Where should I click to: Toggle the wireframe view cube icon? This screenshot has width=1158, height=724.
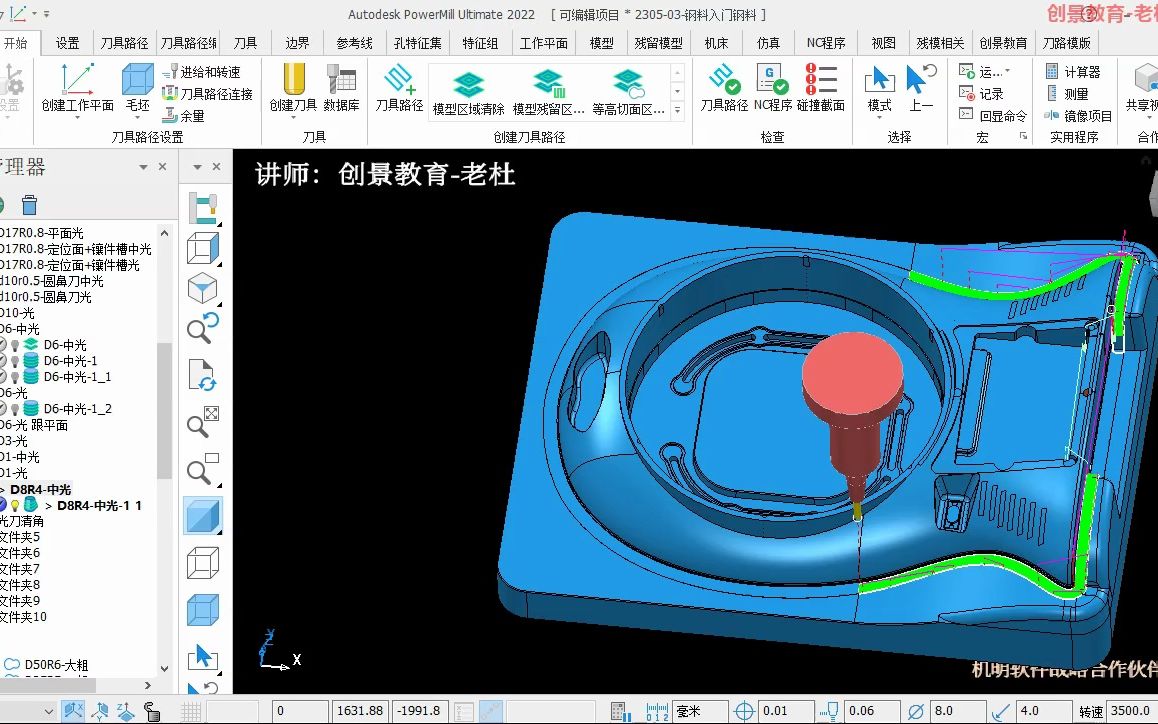tap(202, 564)
